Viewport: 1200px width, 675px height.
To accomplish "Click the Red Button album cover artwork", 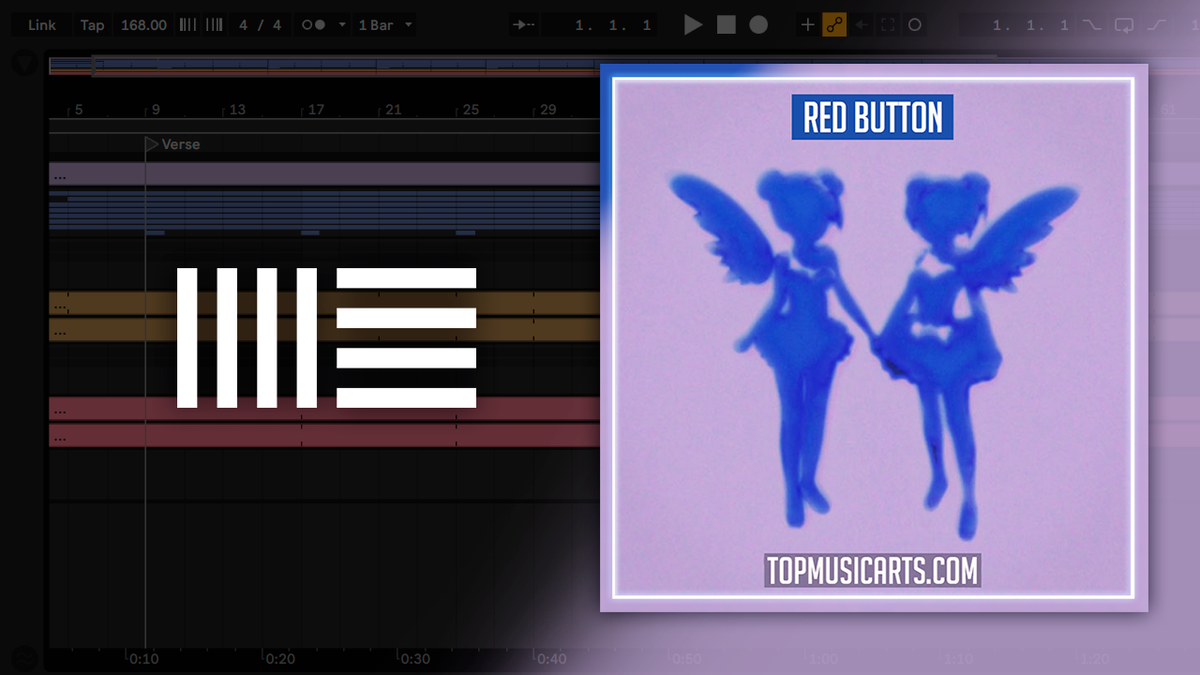I will tap(874, 338).
